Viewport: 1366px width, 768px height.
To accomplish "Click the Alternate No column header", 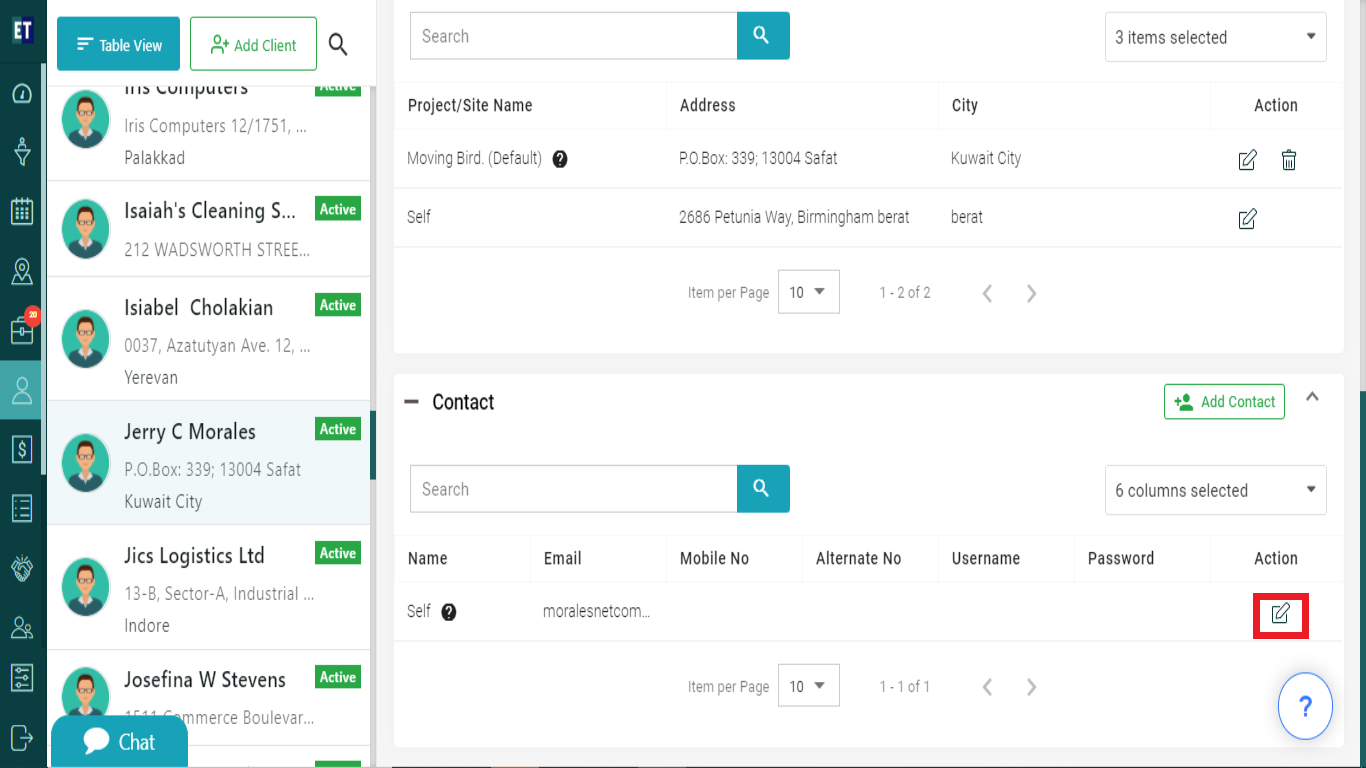I will (x=858, y=558).
